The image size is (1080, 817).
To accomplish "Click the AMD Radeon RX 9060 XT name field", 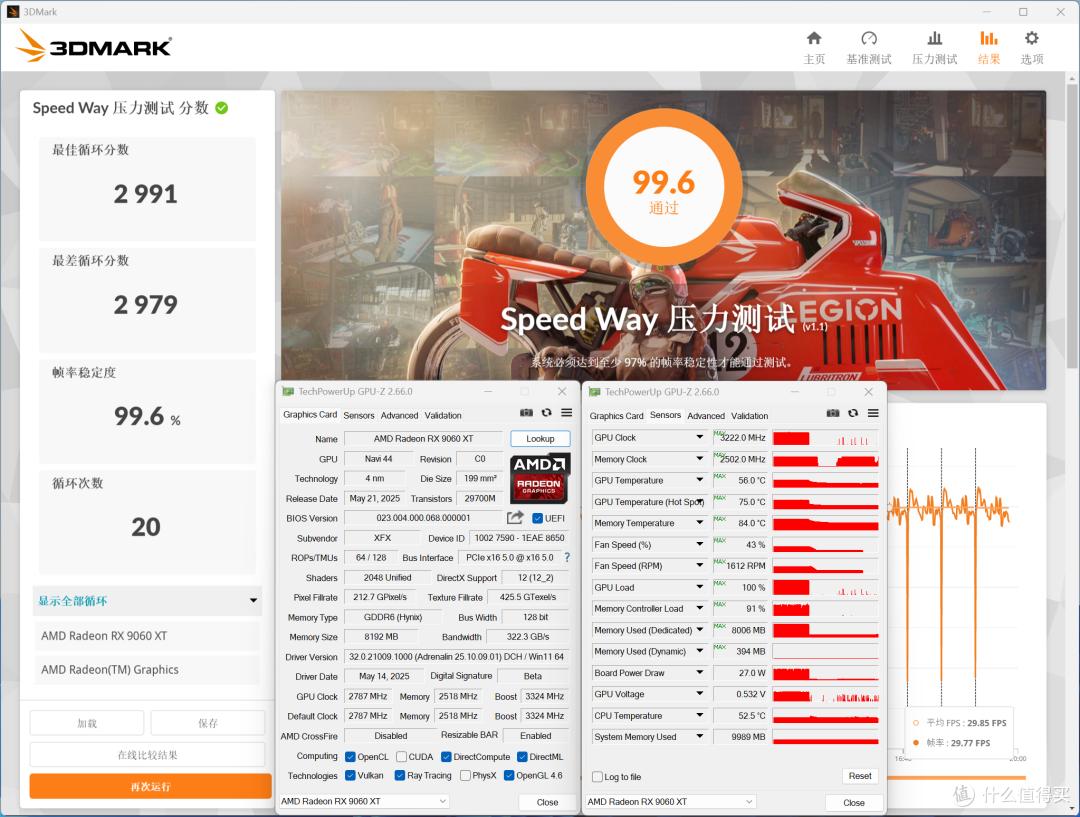I will pos(423,439).
